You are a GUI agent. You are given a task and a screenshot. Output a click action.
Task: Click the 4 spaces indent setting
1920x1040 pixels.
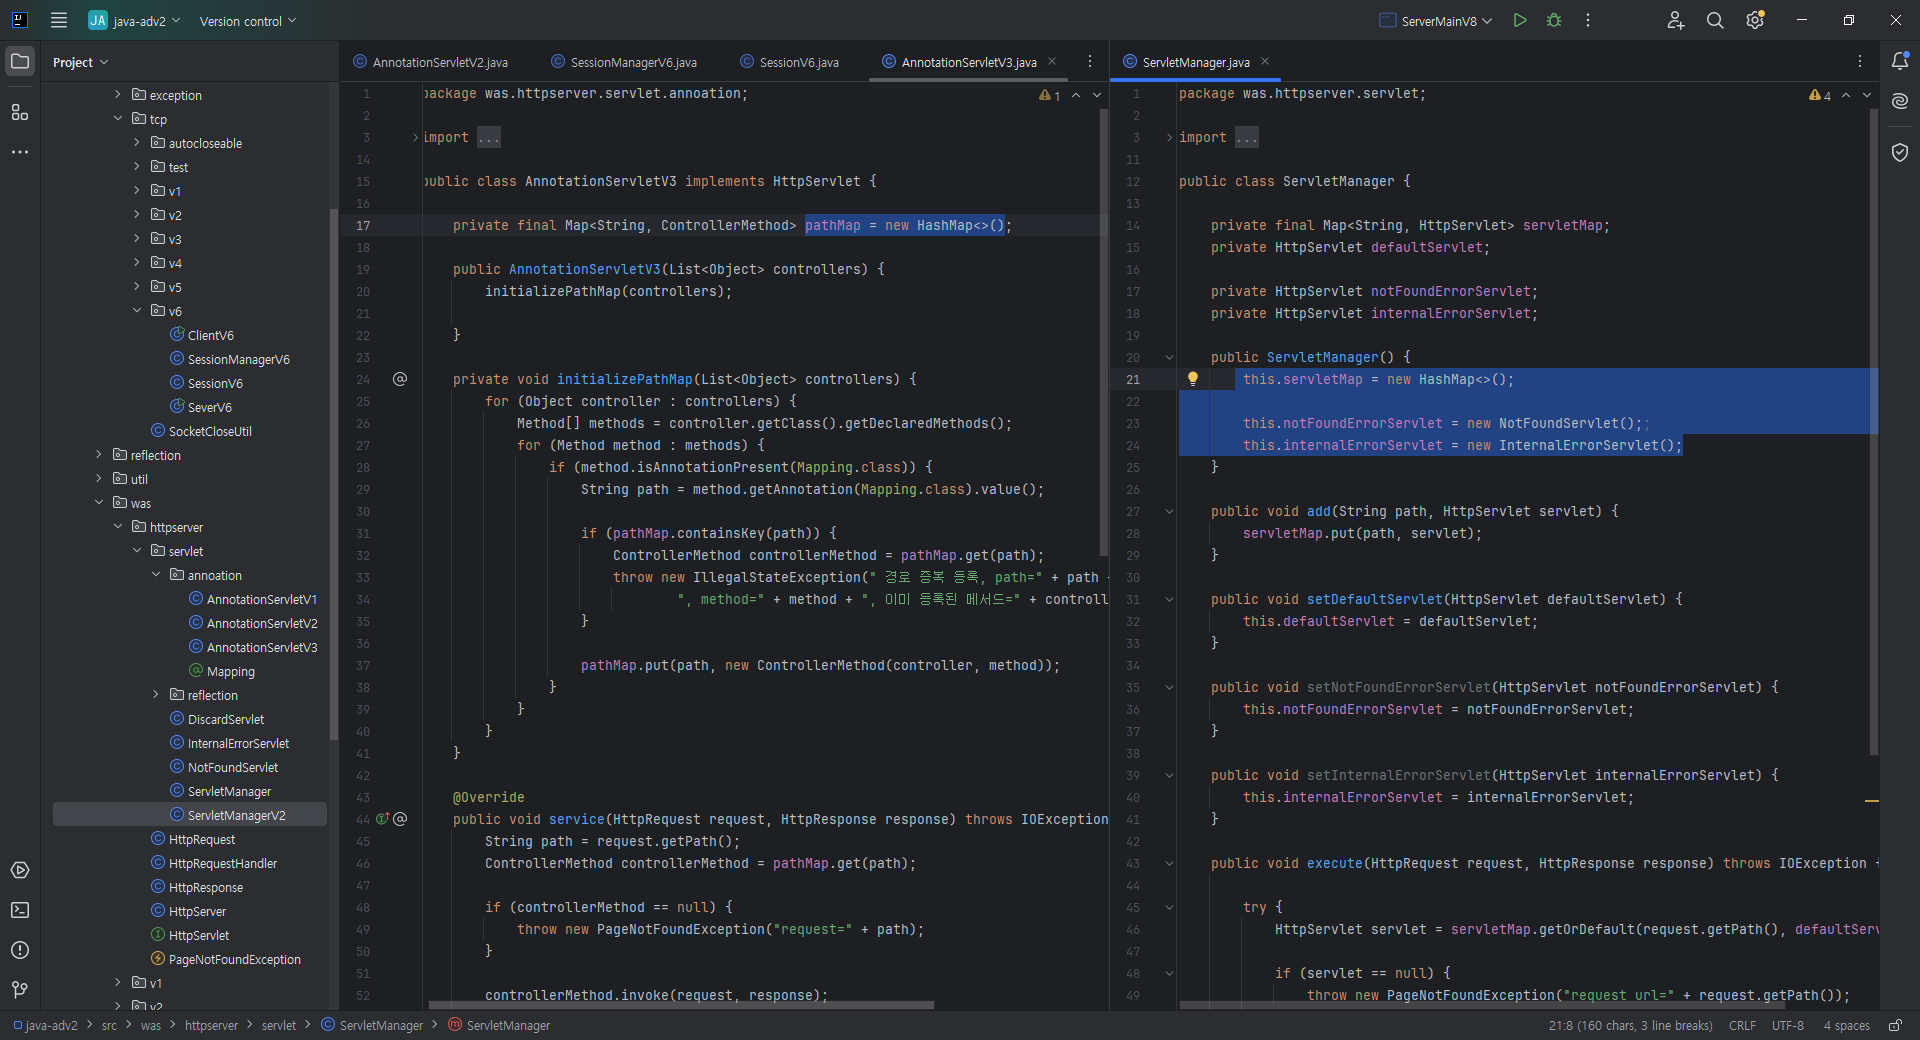(x=1846, y=1025)
